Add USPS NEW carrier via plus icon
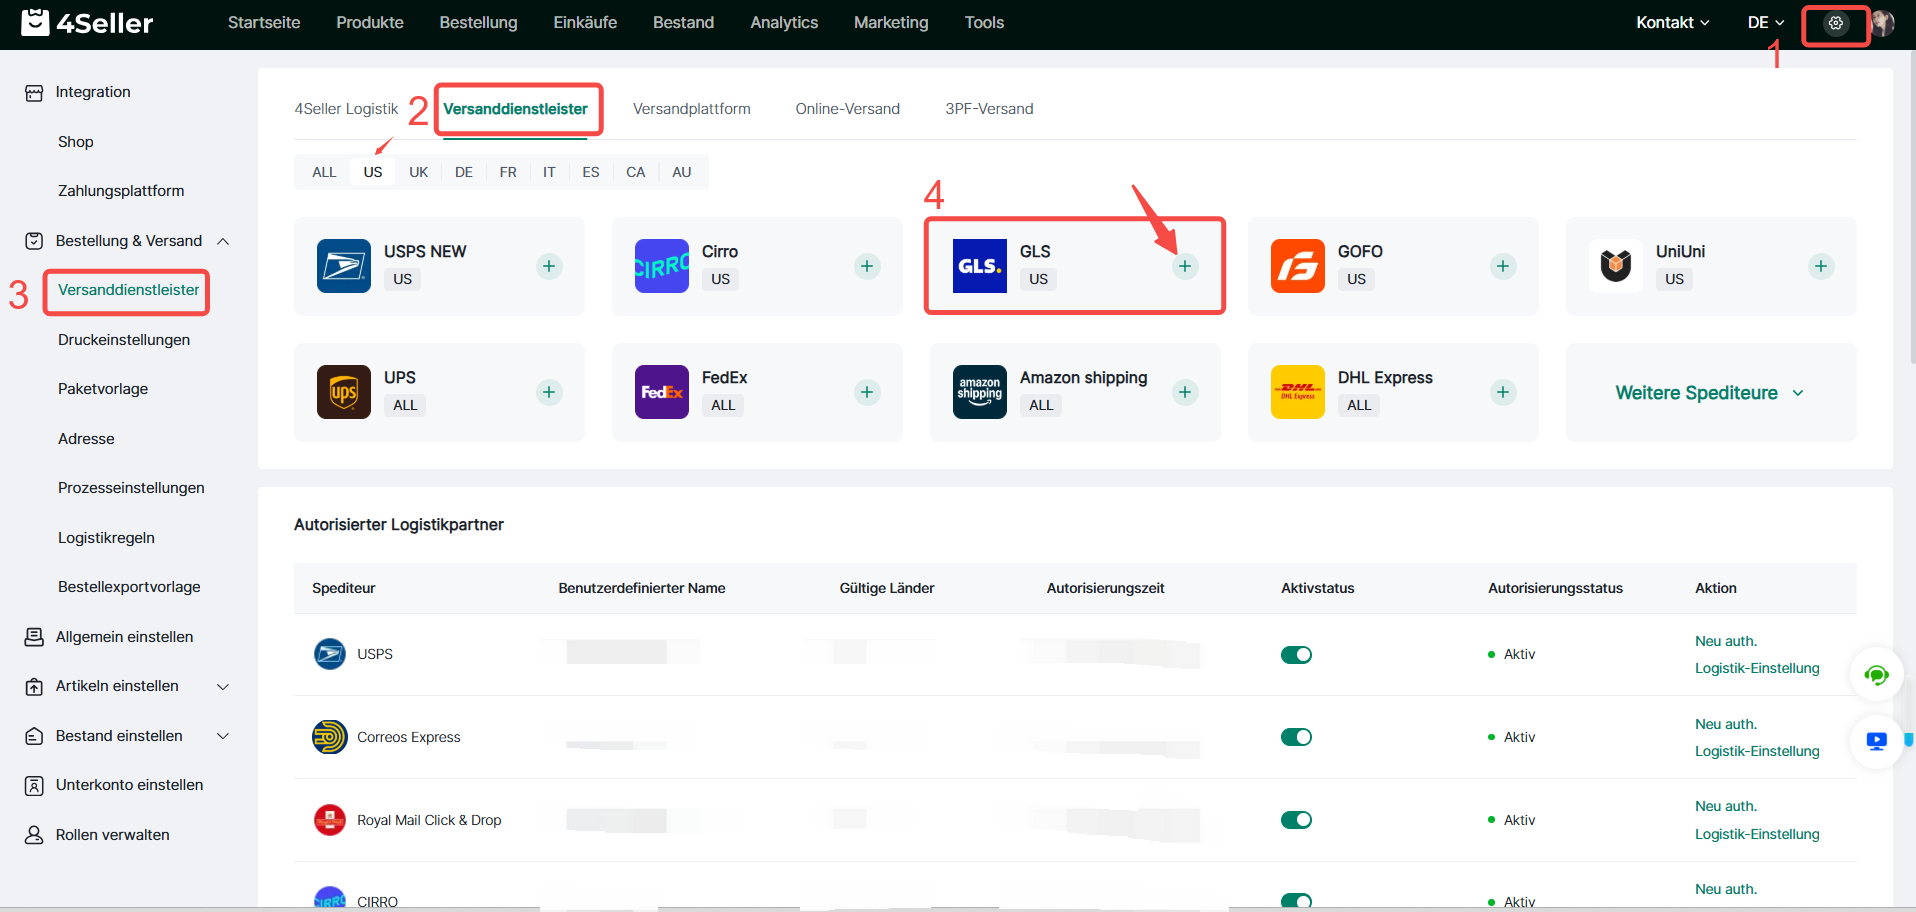Screen dimensions: 1916x912 pyautogui.click(x=548, y=266)
